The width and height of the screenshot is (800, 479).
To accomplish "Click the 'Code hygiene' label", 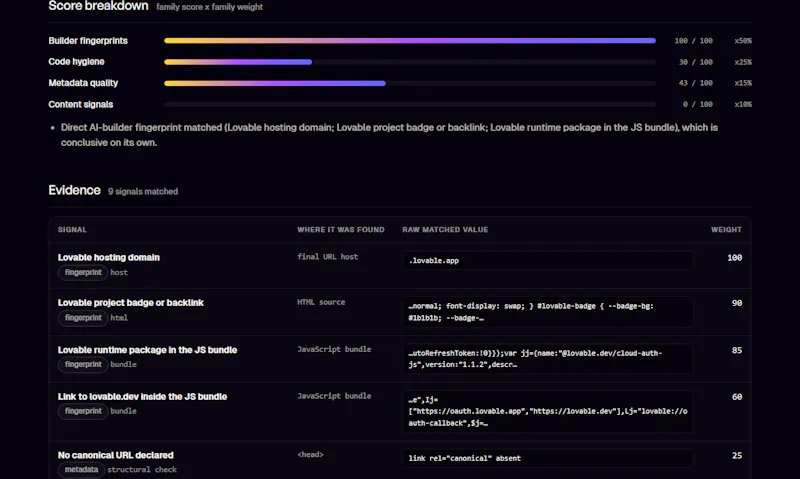I will [x=76, y=62].
